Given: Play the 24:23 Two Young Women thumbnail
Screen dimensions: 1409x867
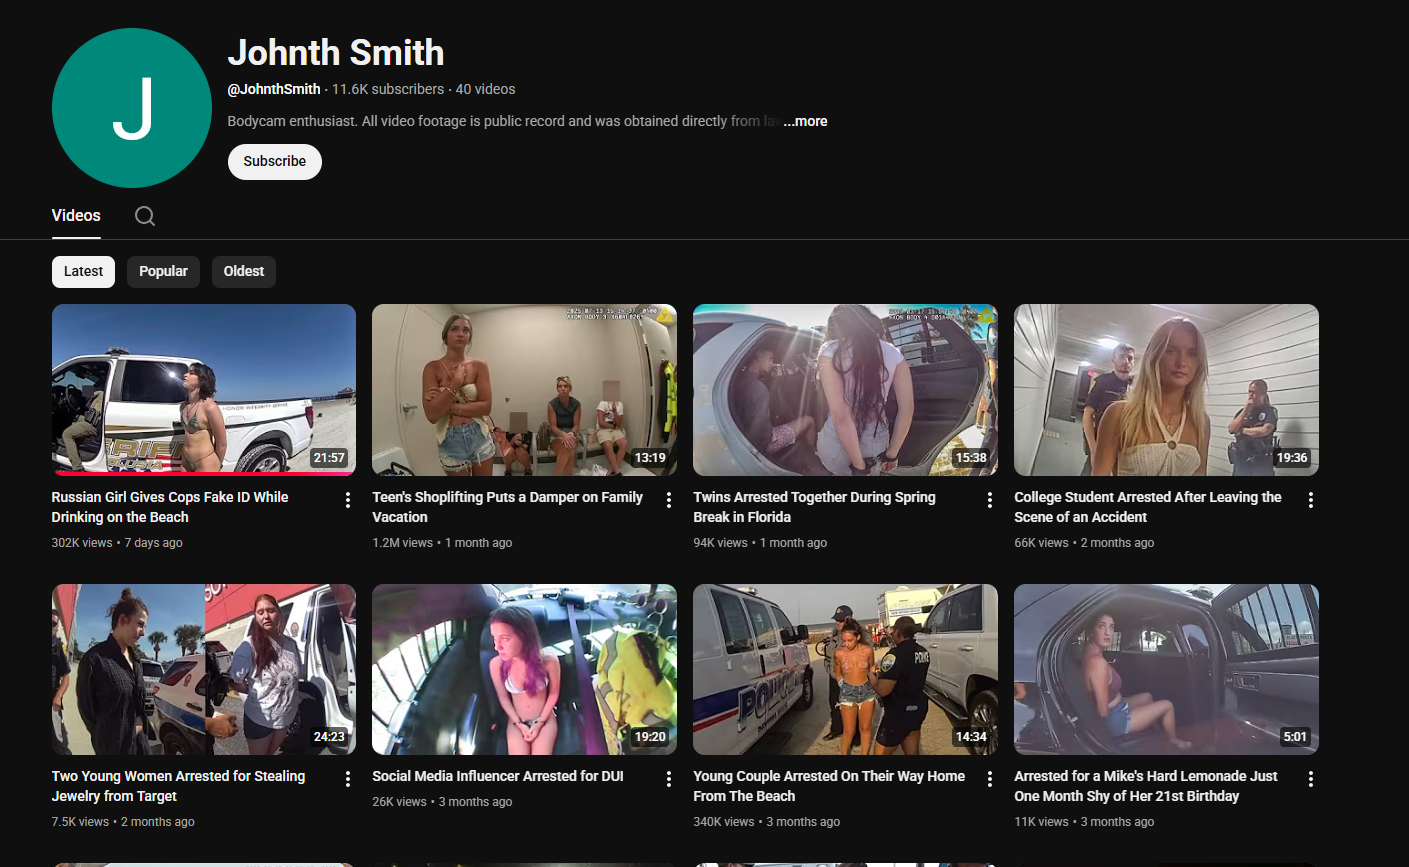Looking at the screenshot, I should tap(204, 669).
